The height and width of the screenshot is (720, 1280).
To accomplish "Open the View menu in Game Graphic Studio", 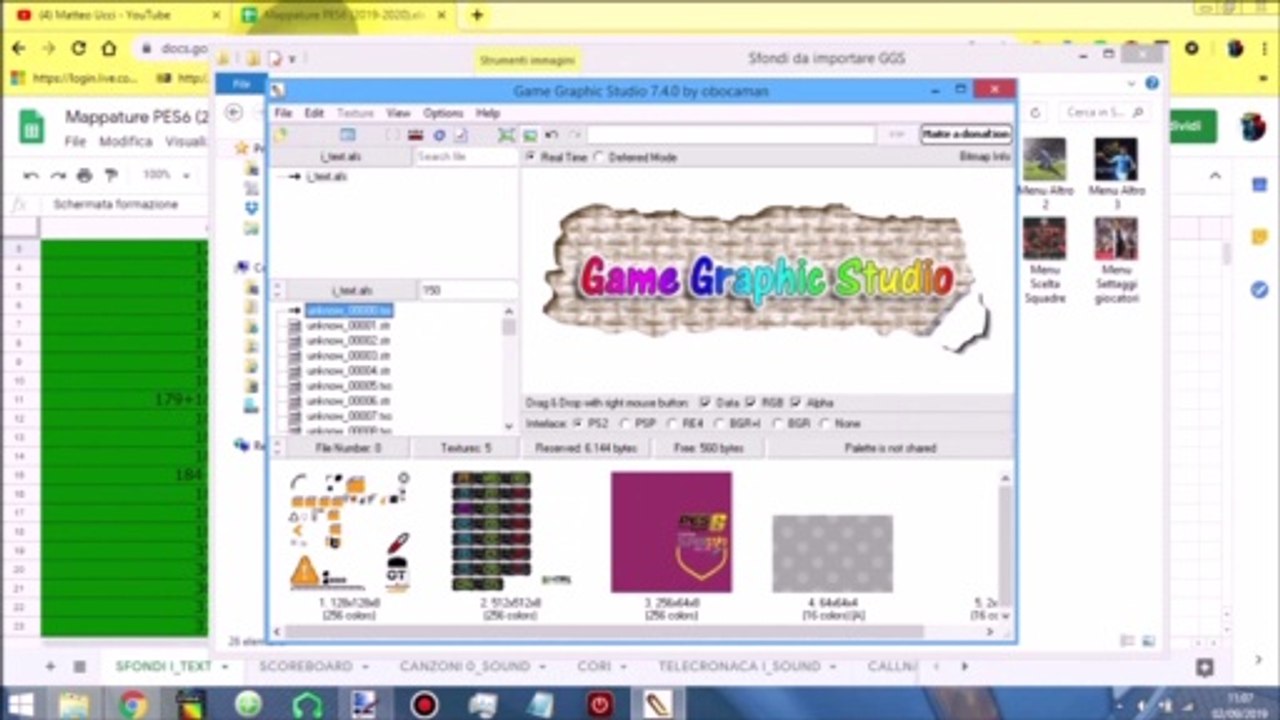I will [398, 113].
